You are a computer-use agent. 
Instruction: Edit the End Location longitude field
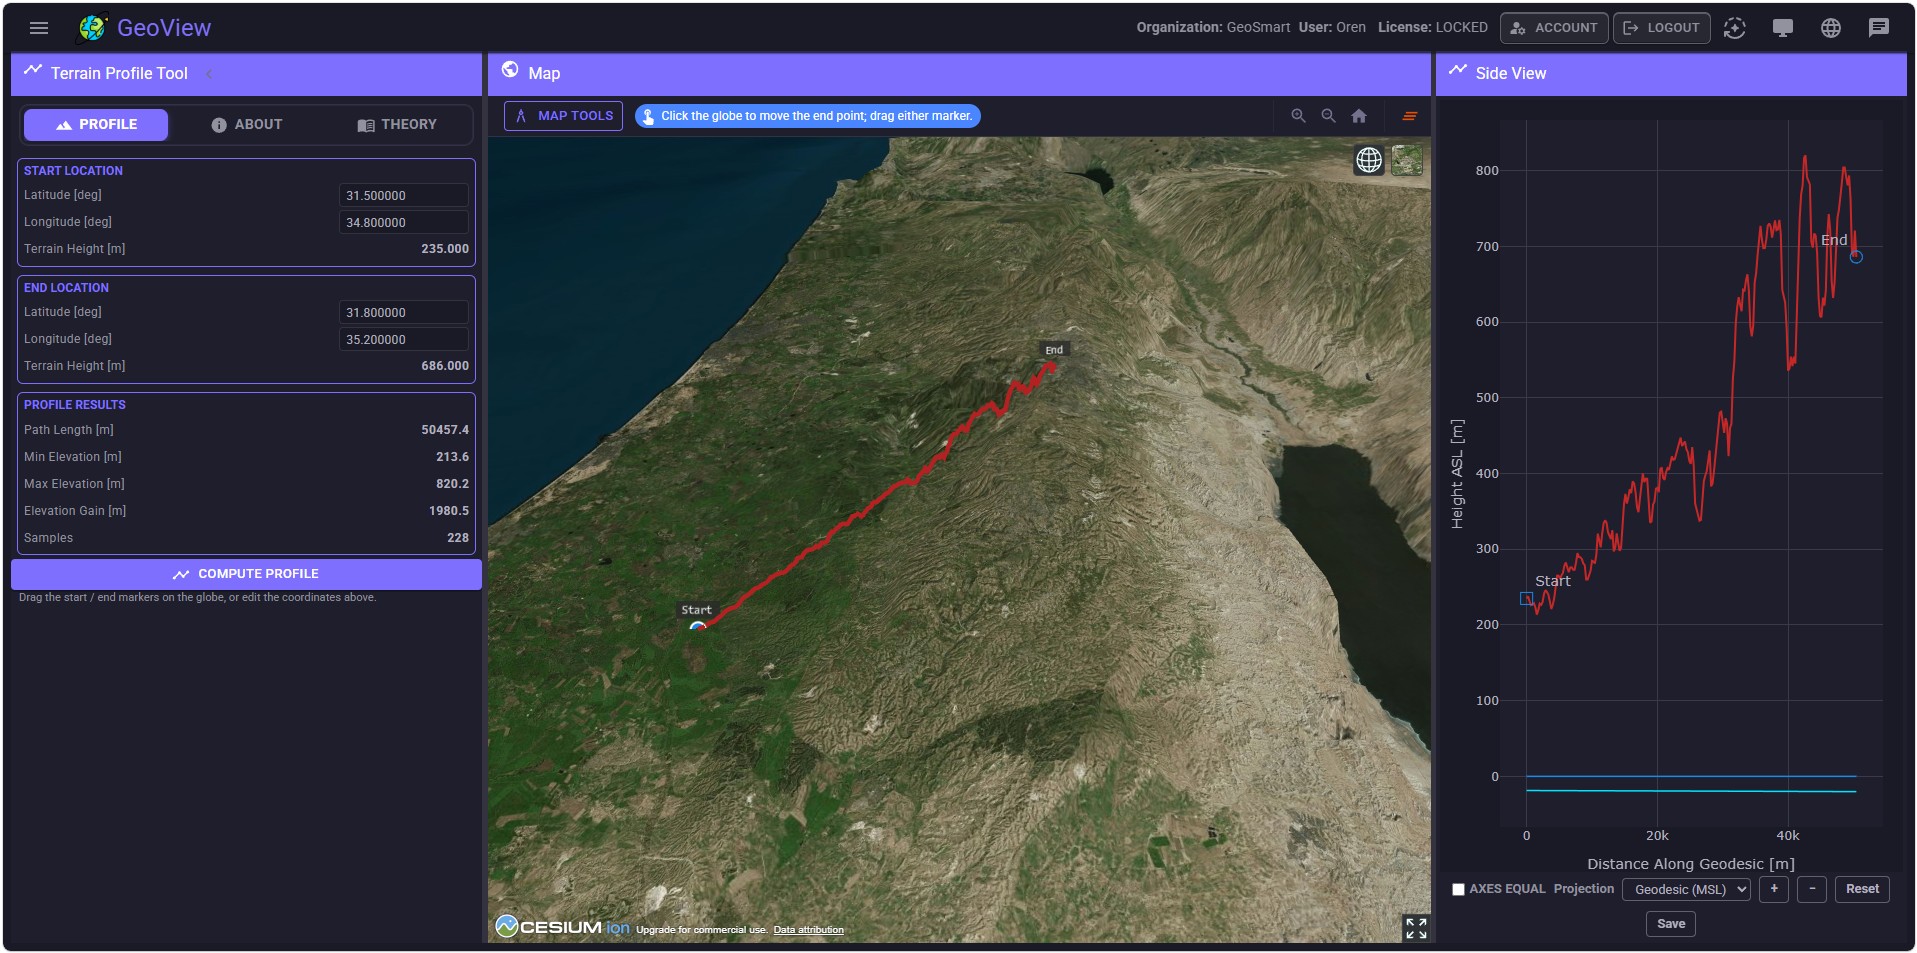coord(404,340)
